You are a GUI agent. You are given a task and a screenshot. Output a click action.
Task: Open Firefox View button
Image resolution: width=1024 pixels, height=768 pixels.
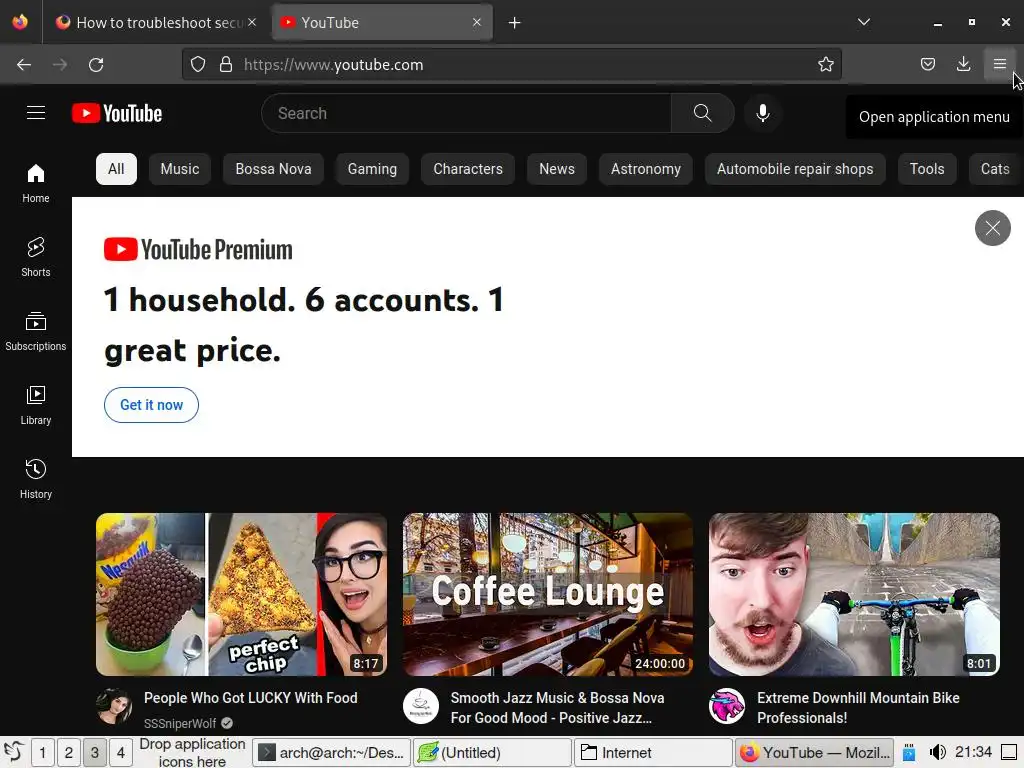(20, 22)
